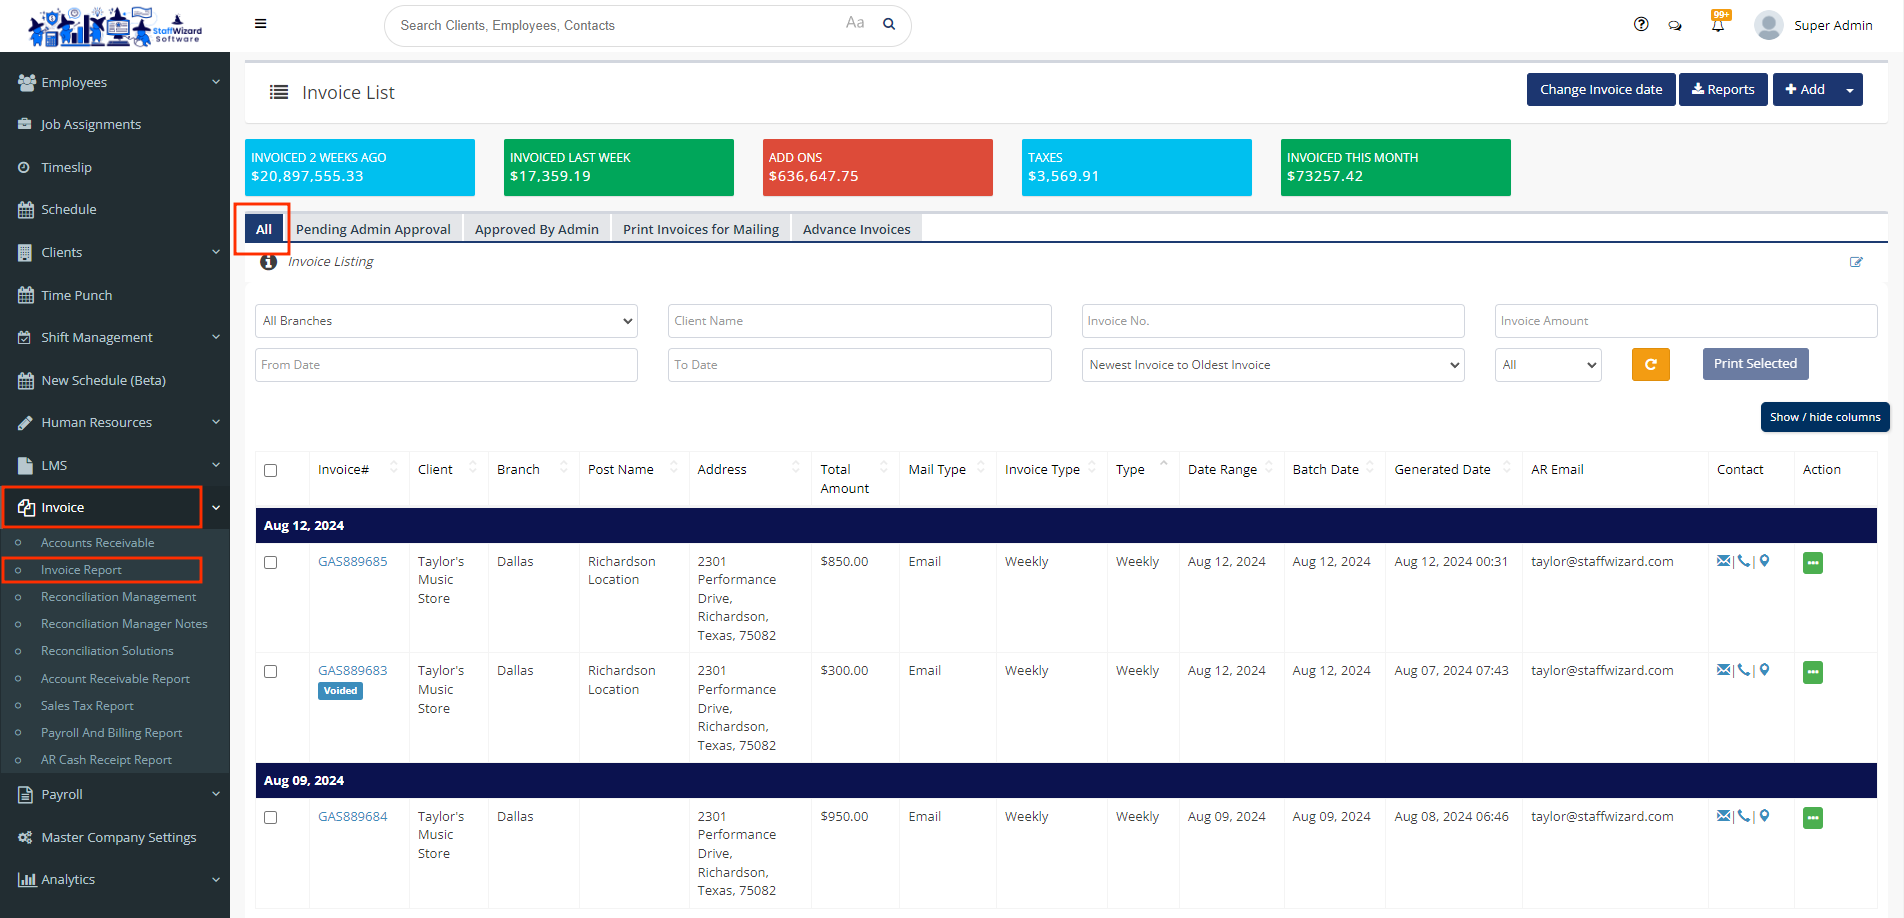Open the Newest Invoice to Oldest Invoice dropdown
The image size is (1904, 918).
[1272, 365]
